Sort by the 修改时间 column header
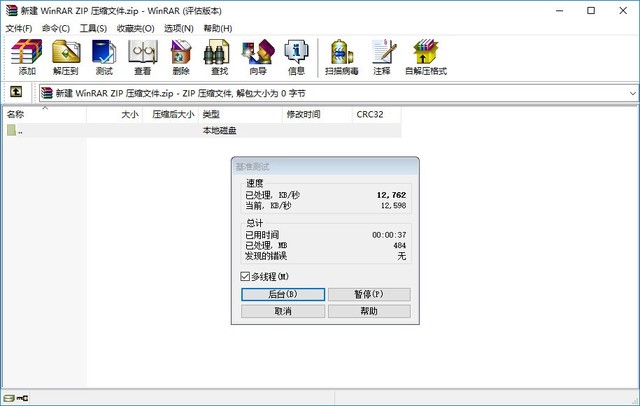This screenshot has width=640, height=406. [317, 115]
